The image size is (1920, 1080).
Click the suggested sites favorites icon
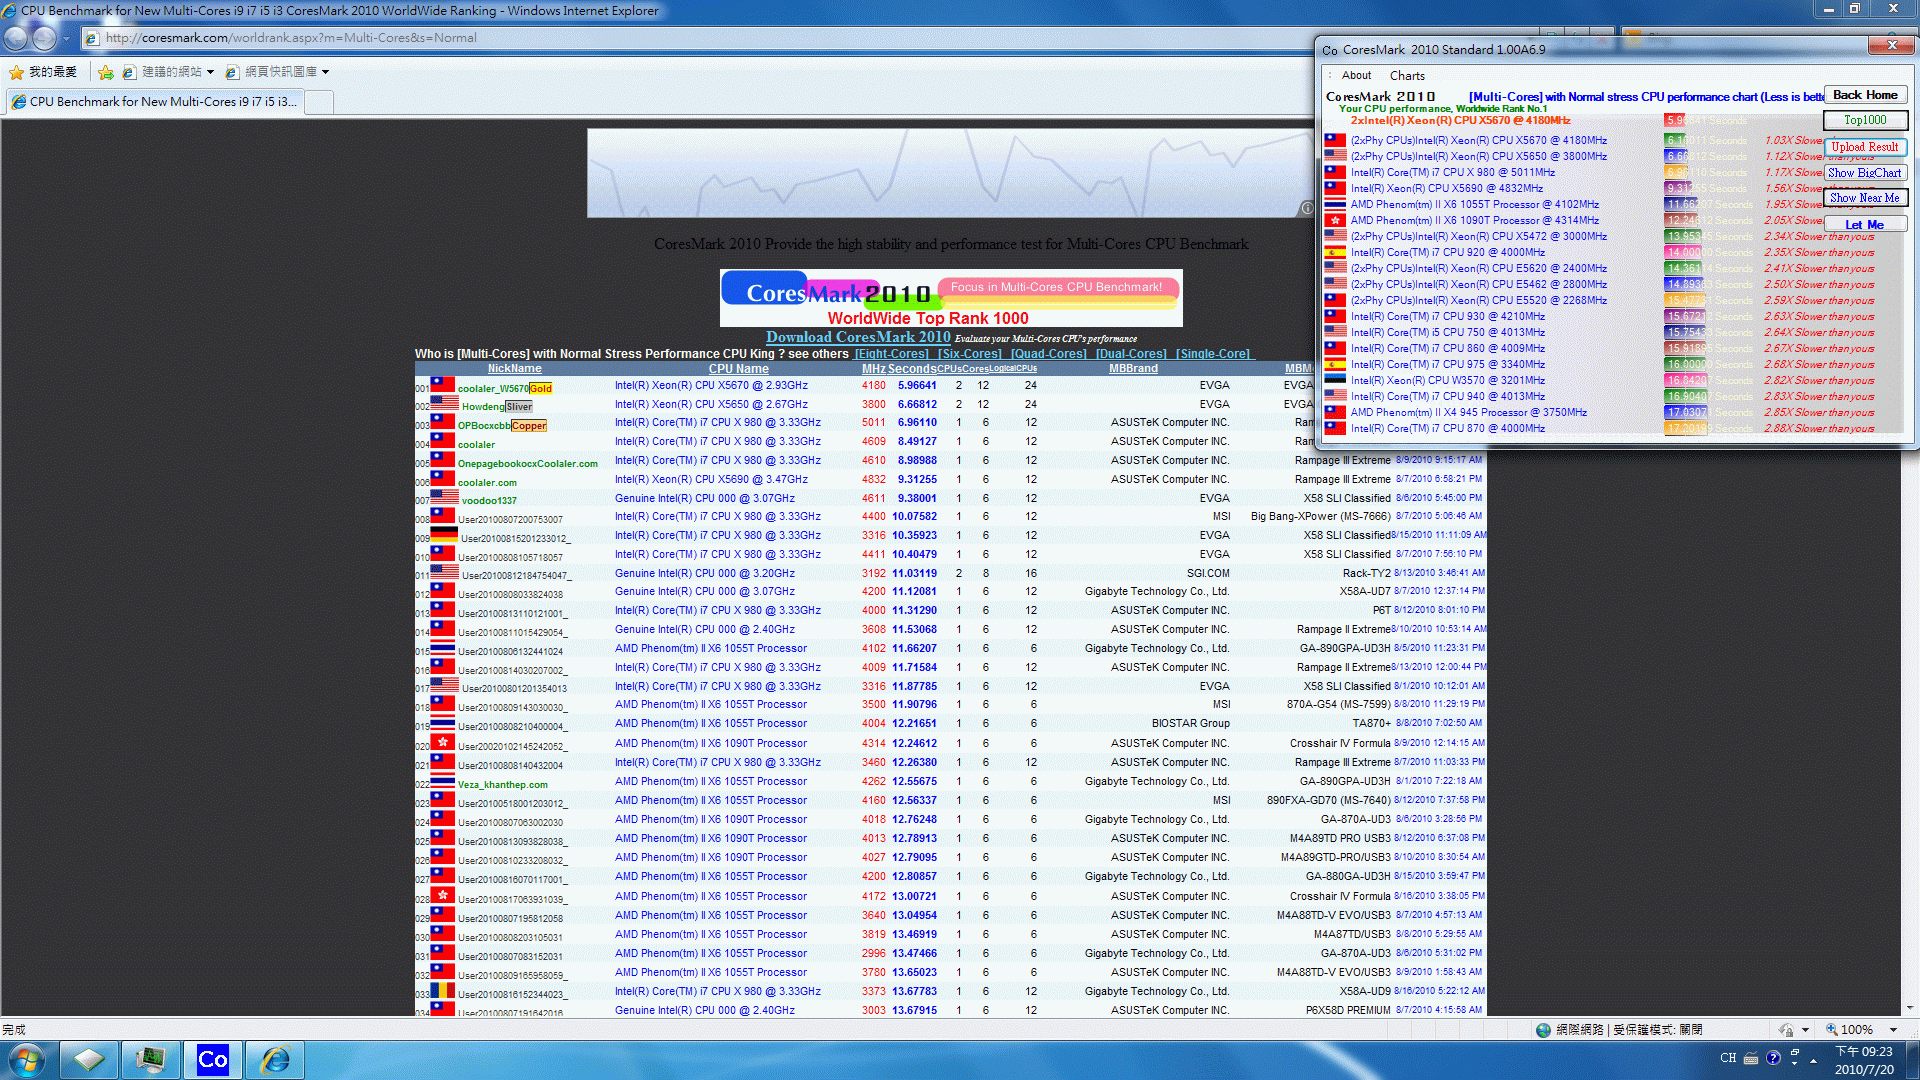(129, 72)
